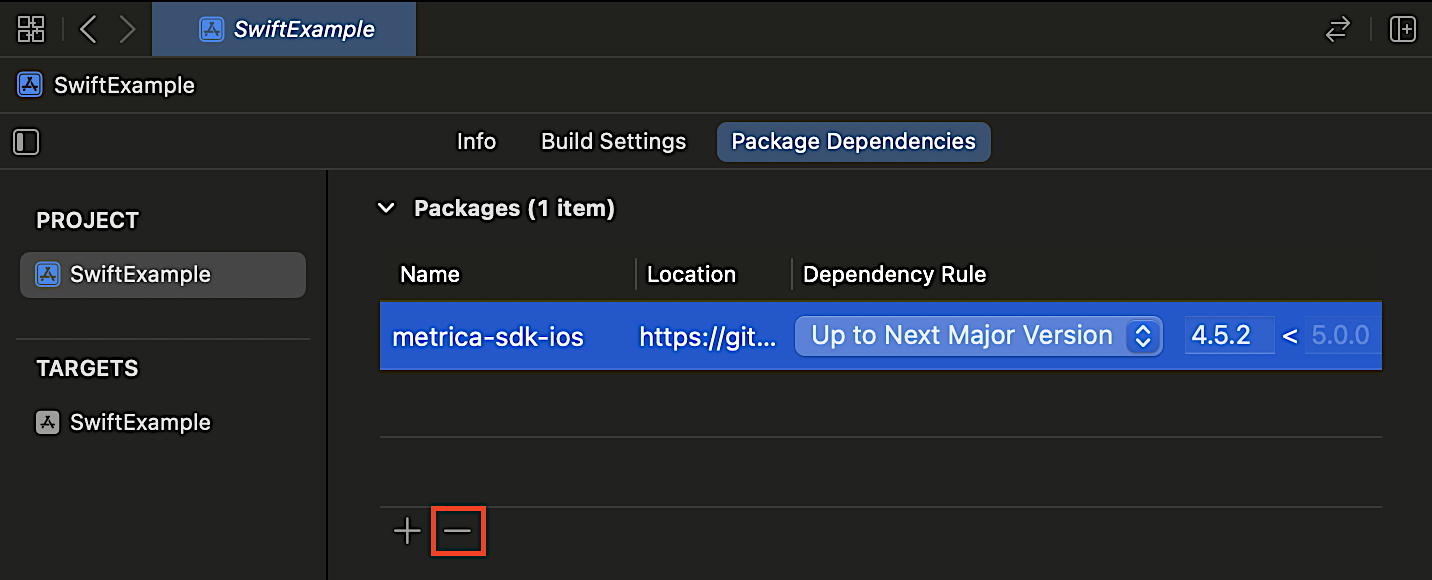Select SwiftExample under TARGETS
Screen dimensions: 1432x580
click(140, 423)
